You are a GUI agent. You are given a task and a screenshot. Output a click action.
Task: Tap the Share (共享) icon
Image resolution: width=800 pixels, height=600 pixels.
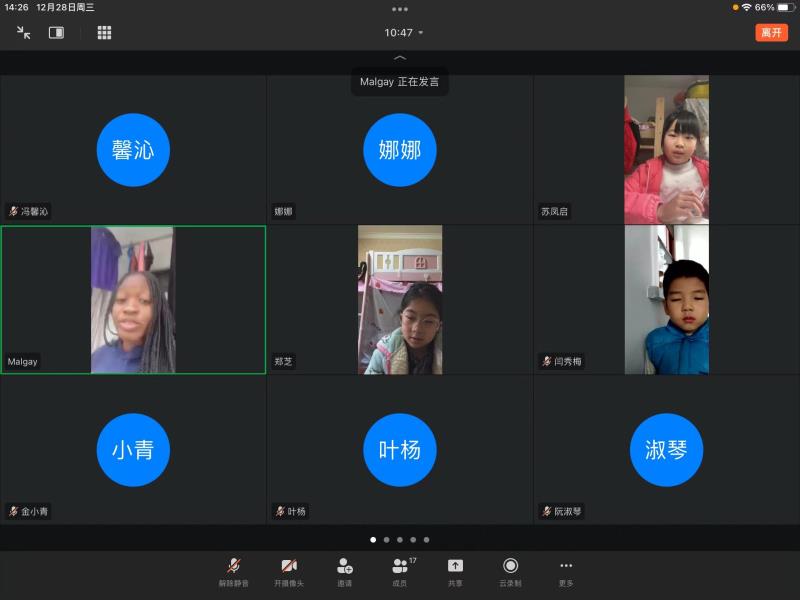click(x=455, y=565)
